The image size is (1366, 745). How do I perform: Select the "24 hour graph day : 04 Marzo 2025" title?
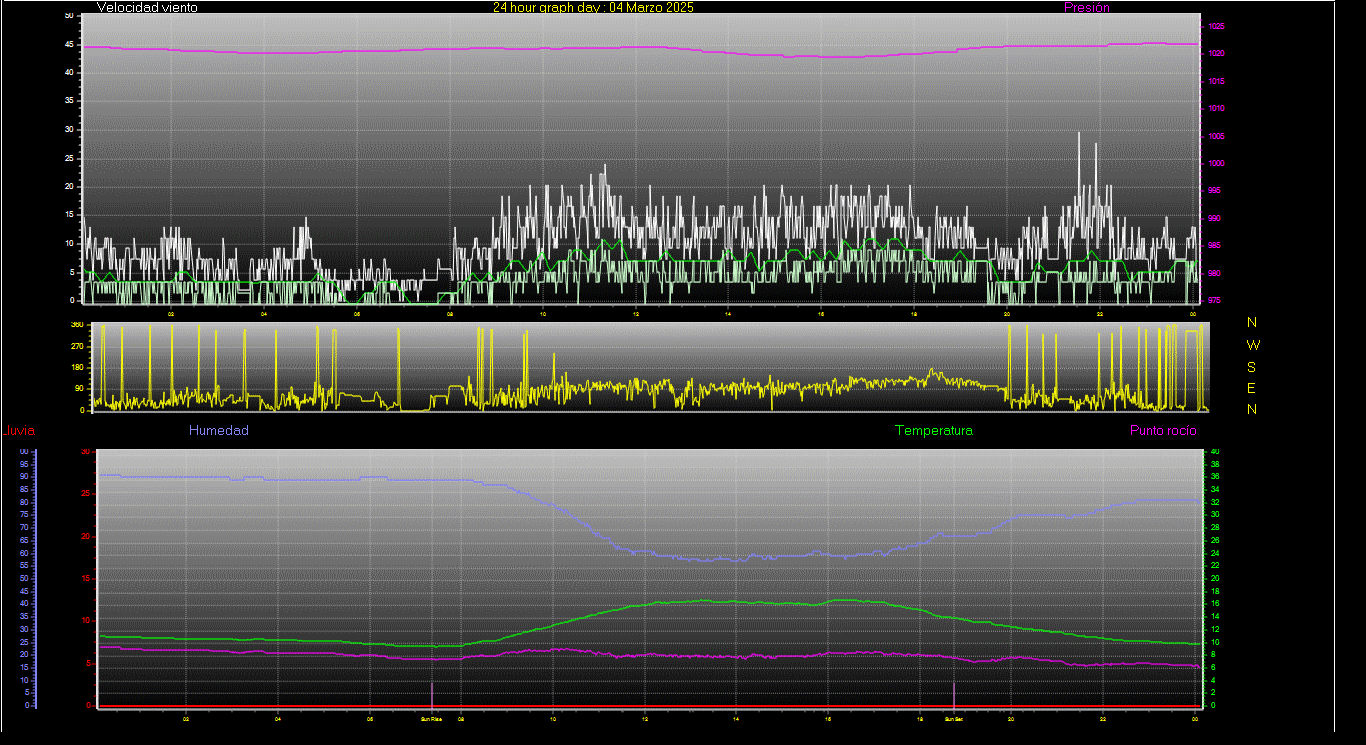[x=593, y=7]
